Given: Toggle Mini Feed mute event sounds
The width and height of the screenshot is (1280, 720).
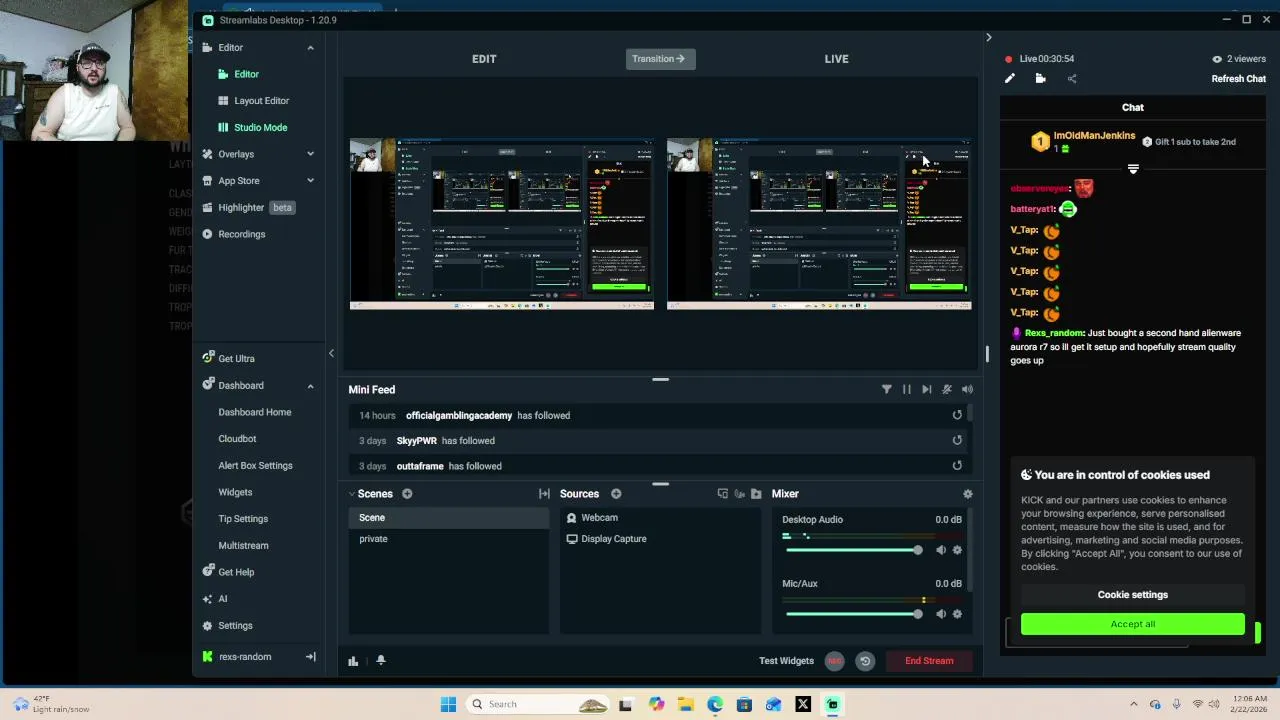Looking at the screenshot, I should pyautogui.click(x=947, y=390).
